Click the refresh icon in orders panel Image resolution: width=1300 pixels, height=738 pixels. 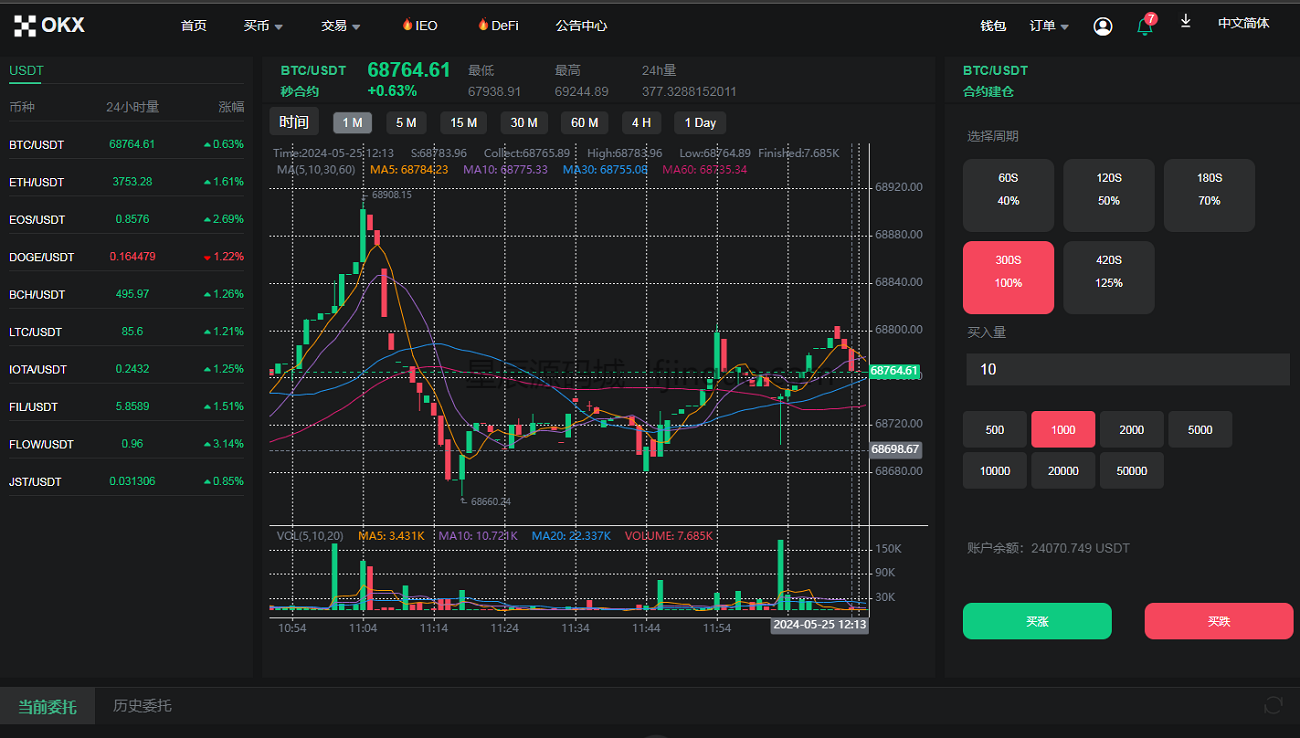[x=1273, y=705]
